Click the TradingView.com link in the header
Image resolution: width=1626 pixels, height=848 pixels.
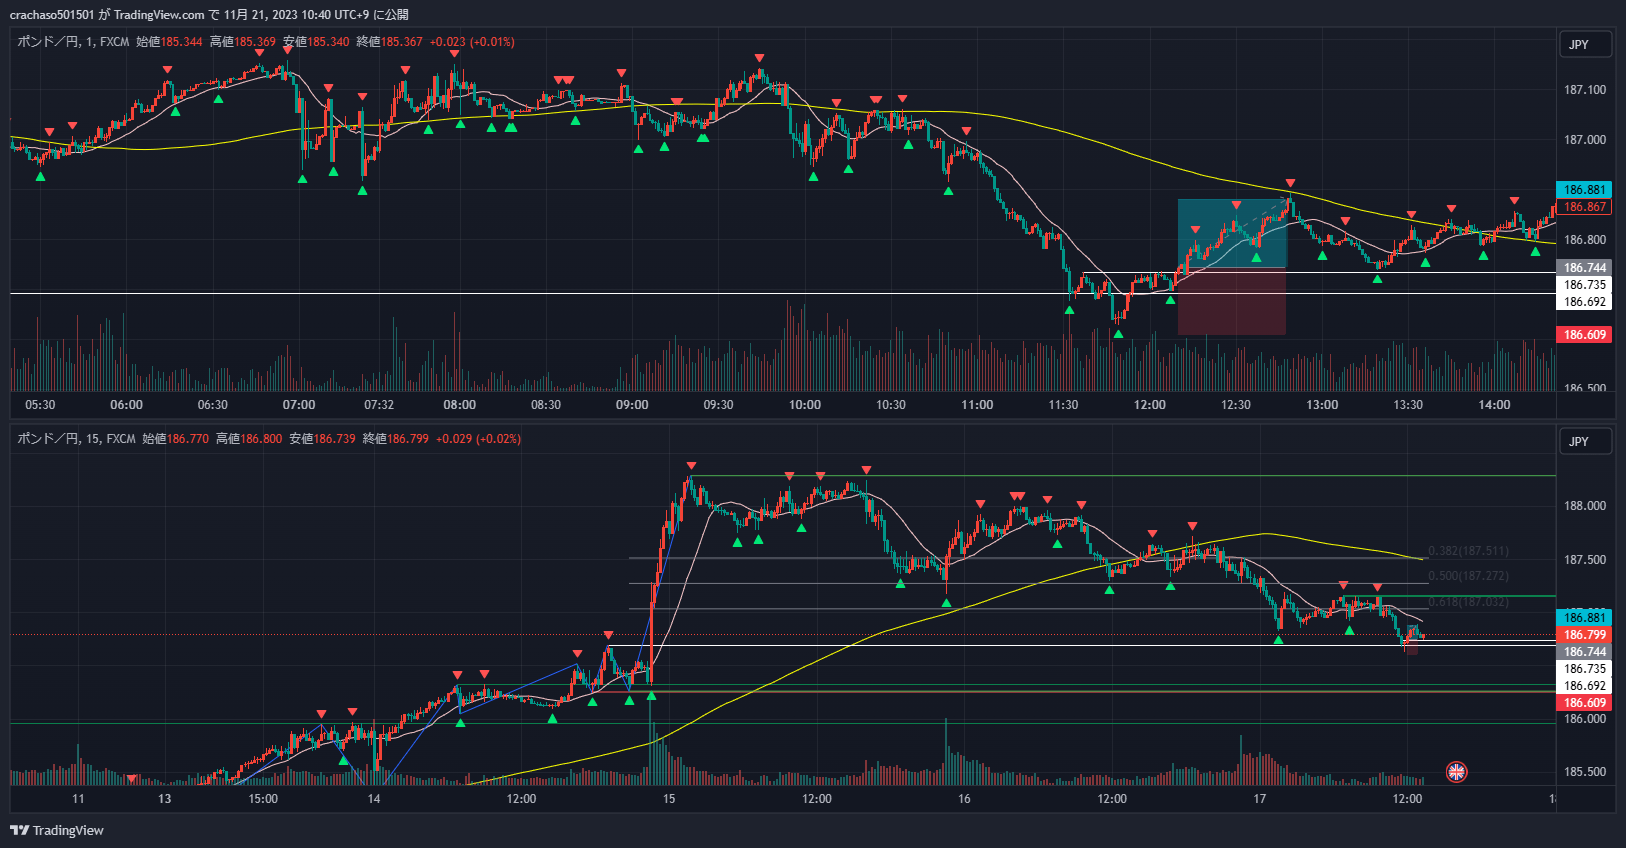coord(159,14)
